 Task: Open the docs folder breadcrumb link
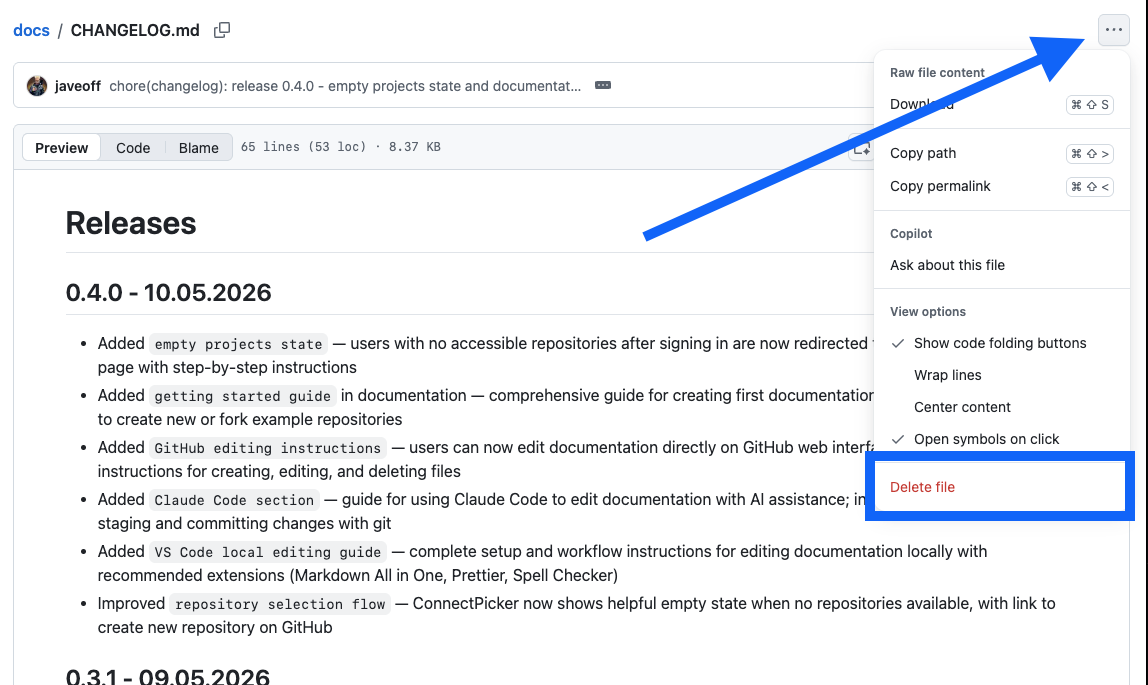tap(31, 30)
